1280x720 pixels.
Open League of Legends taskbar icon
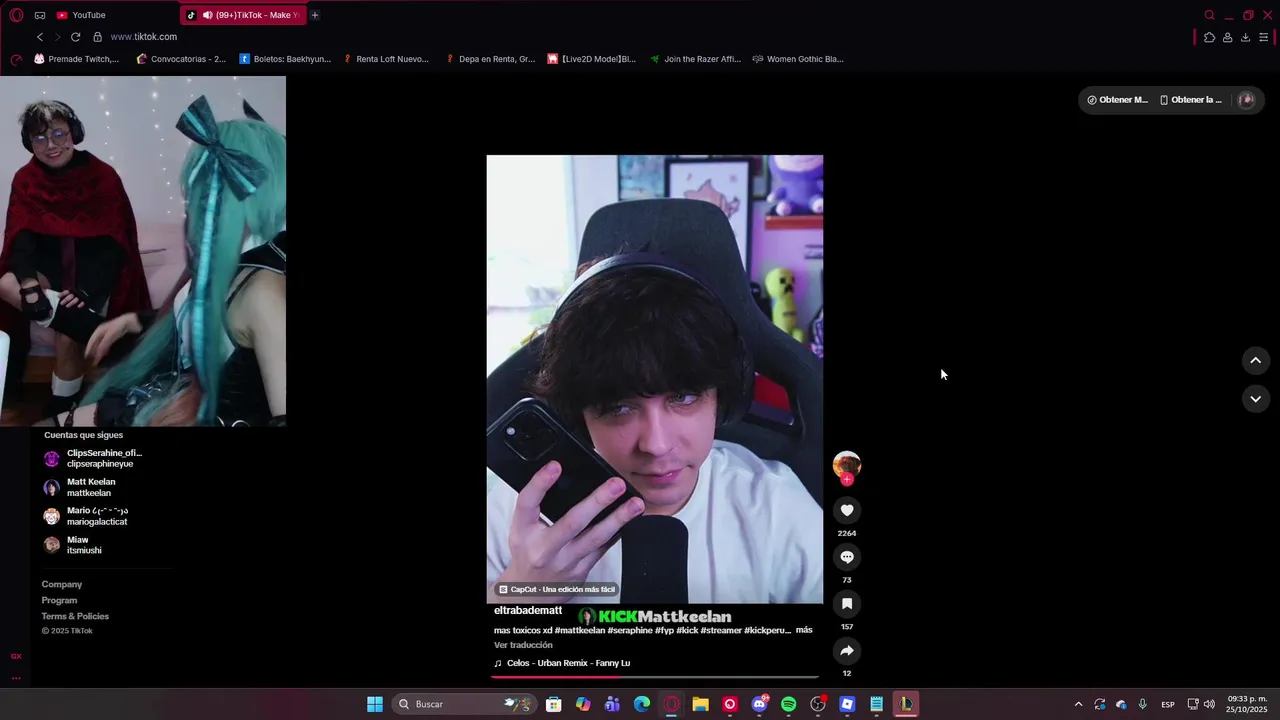click(x=906, y=704)
